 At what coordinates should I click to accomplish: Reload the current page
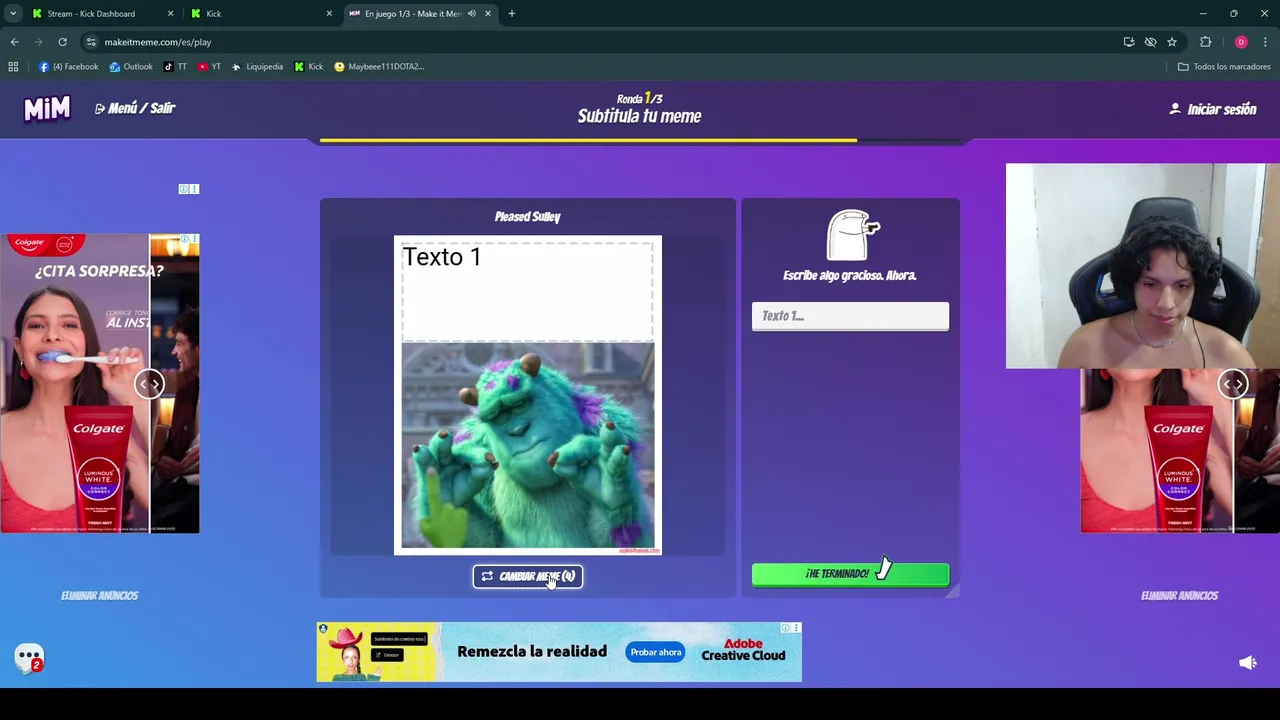(62, 42)
